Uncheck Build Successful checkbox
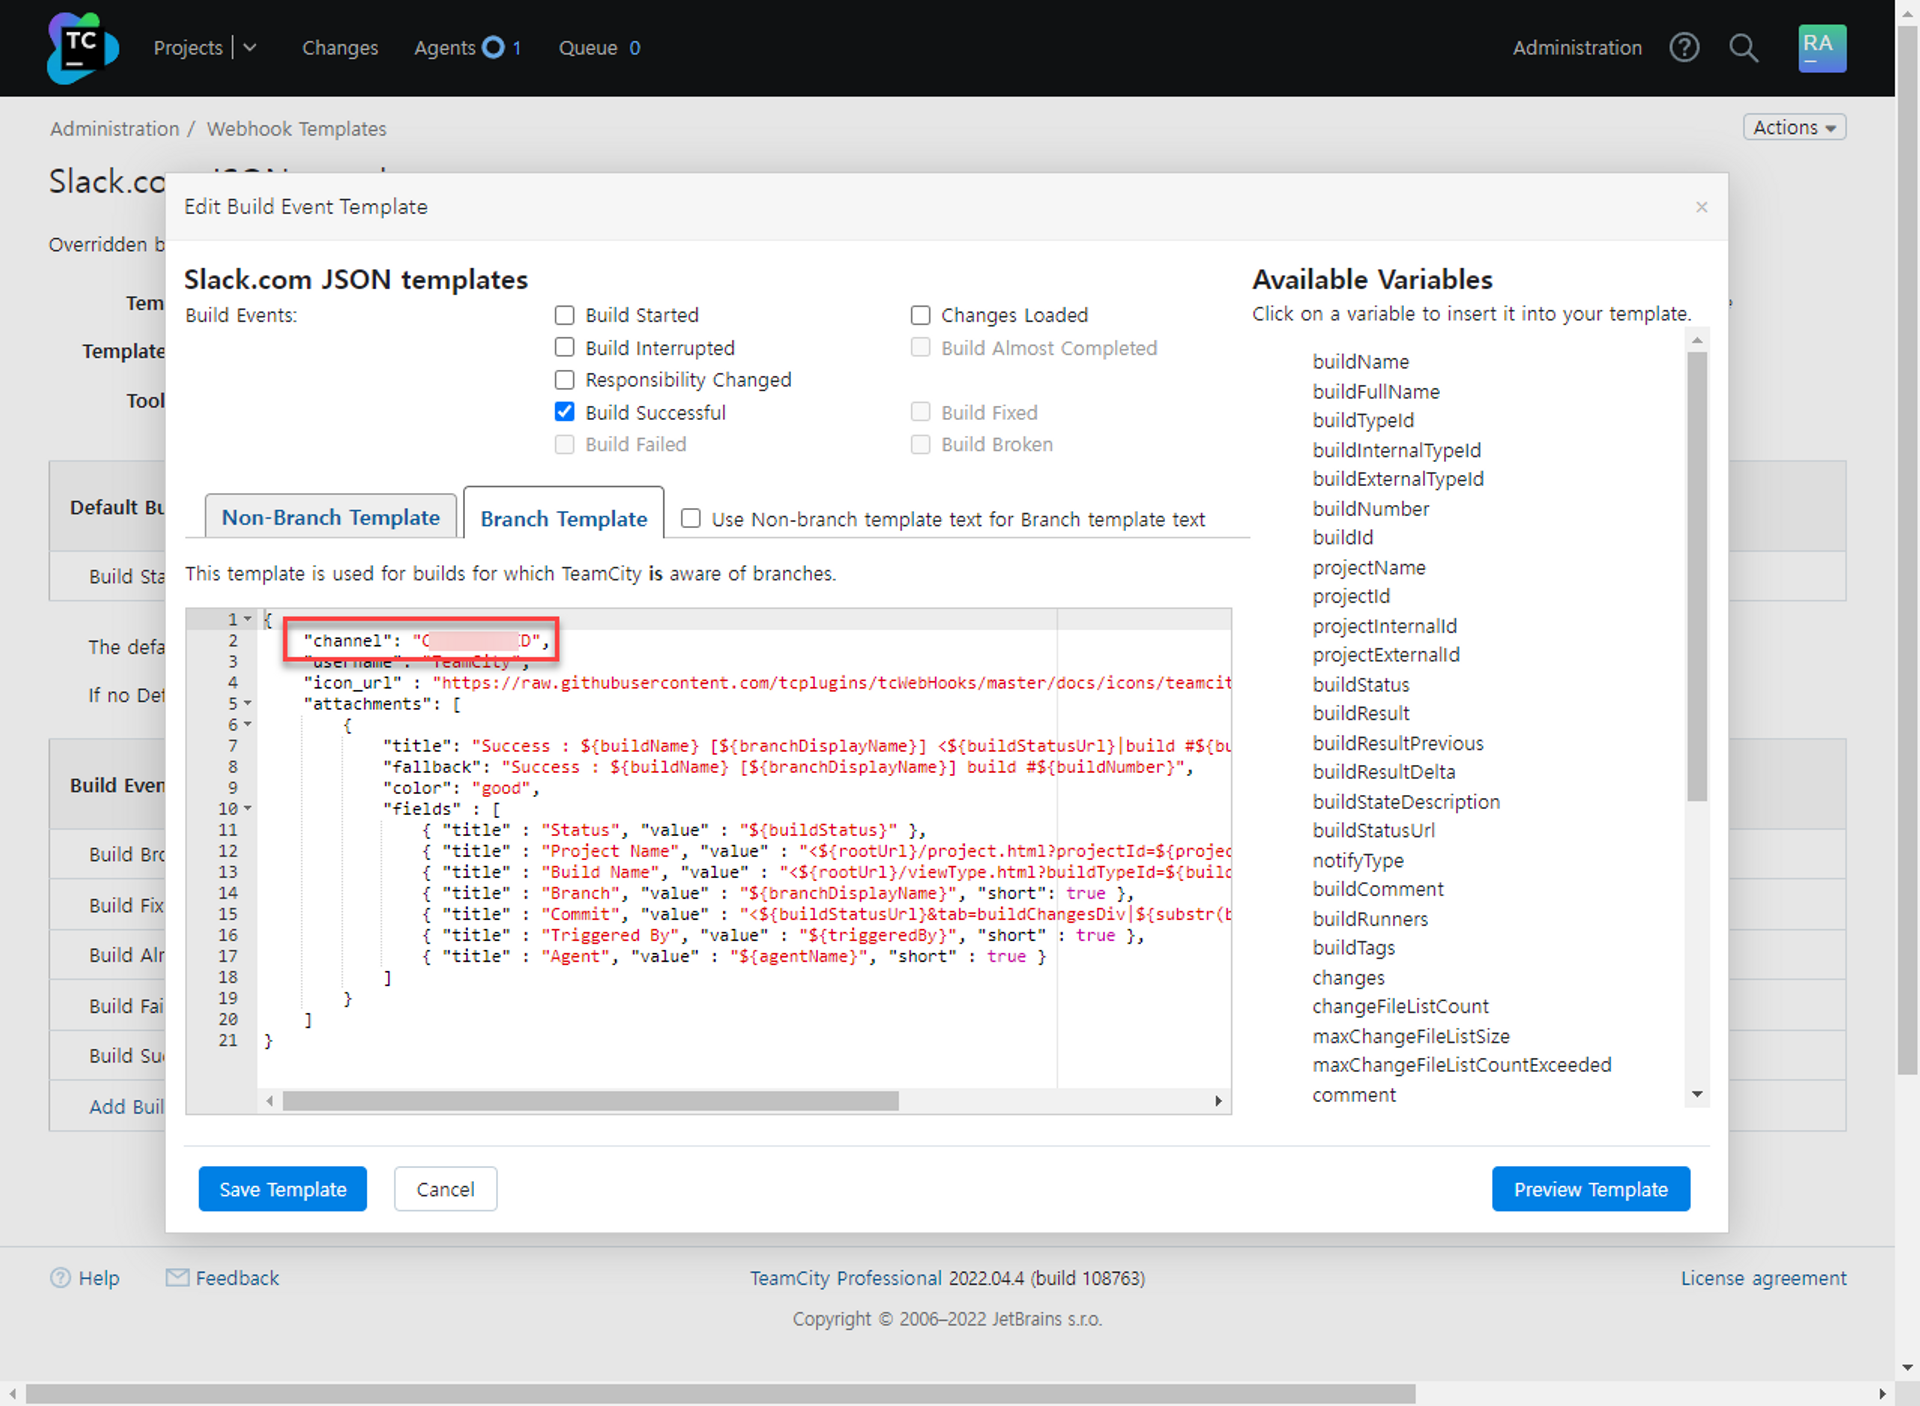The image size is (1920, 1406). pos(565,412)
